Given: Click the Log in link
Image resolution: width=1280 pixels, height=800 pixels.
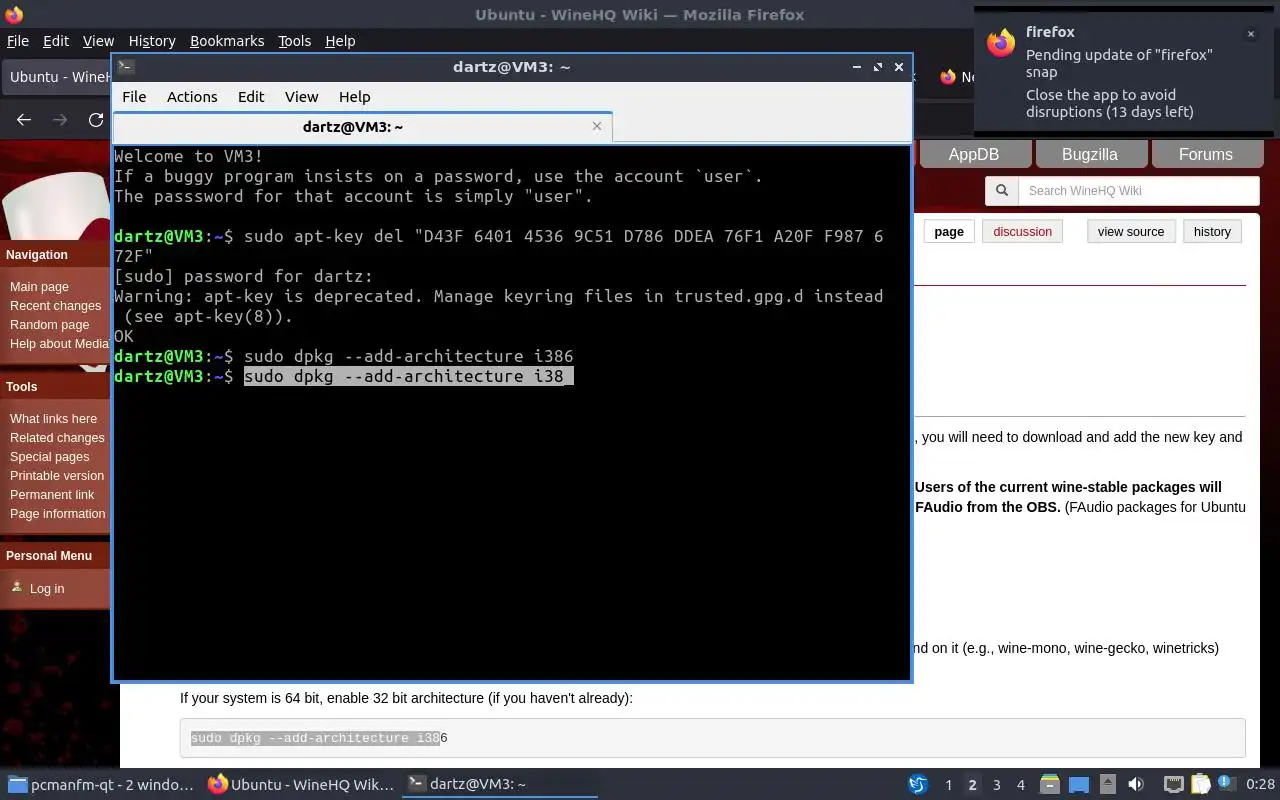Looking at the screenshot, I should 46,589.
